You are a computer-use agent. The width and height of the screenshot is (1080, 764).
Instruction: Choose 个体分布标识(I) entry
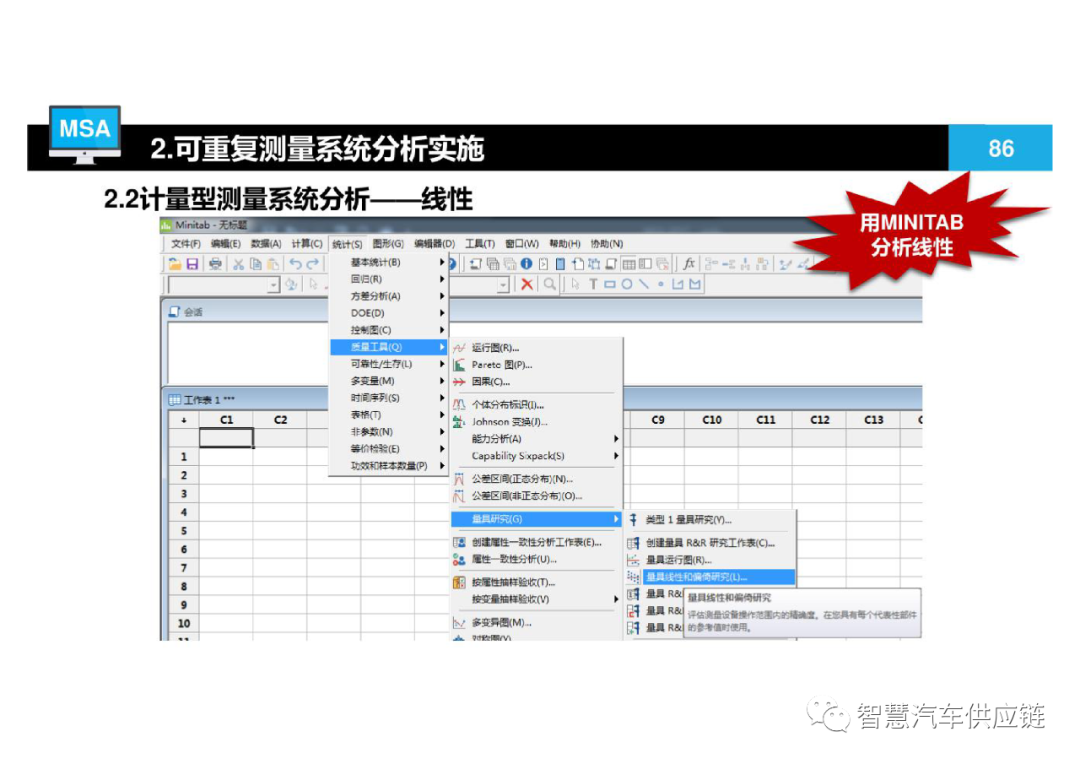pos(537,404)
